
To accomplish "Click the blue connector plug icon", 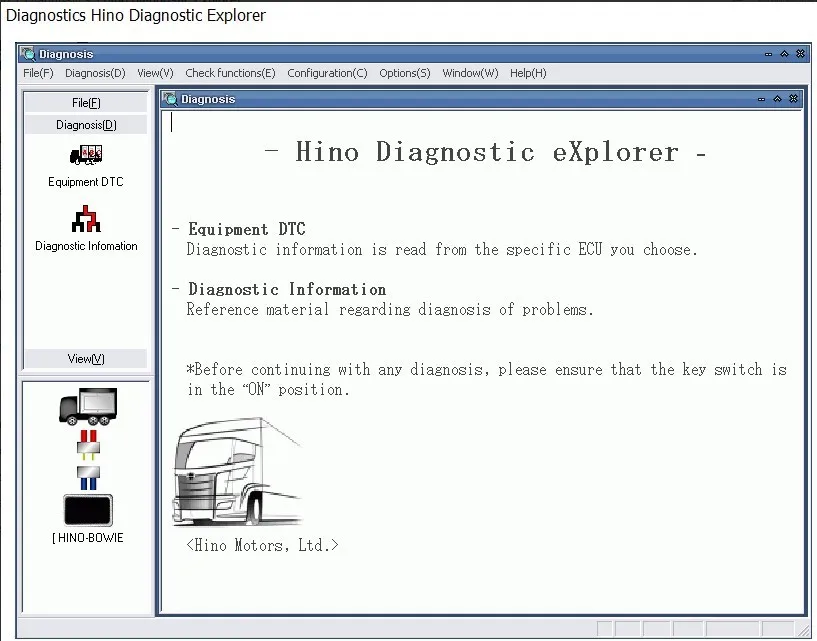I will [88, 477].
